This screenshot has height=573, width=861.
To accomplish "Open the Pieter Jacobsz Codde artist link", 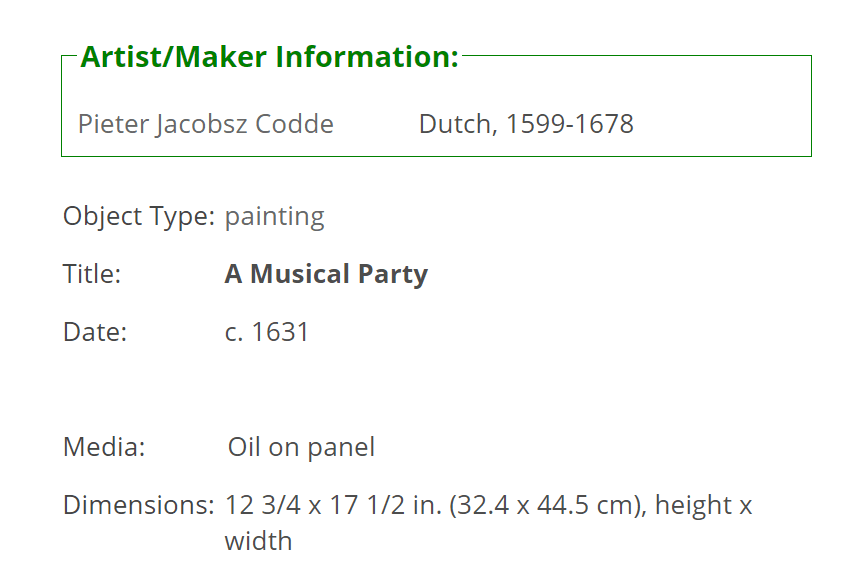I will [x=206, y=124].
